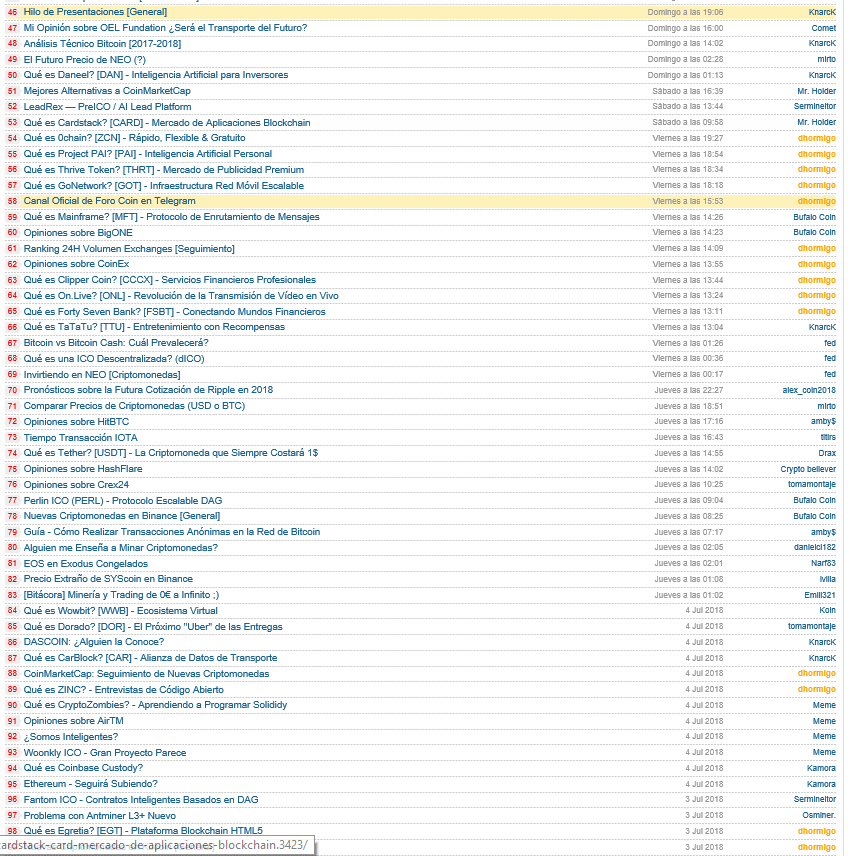
Task: Open the Thrive Token [THRT] thread
Action: [x=164, y=169]
